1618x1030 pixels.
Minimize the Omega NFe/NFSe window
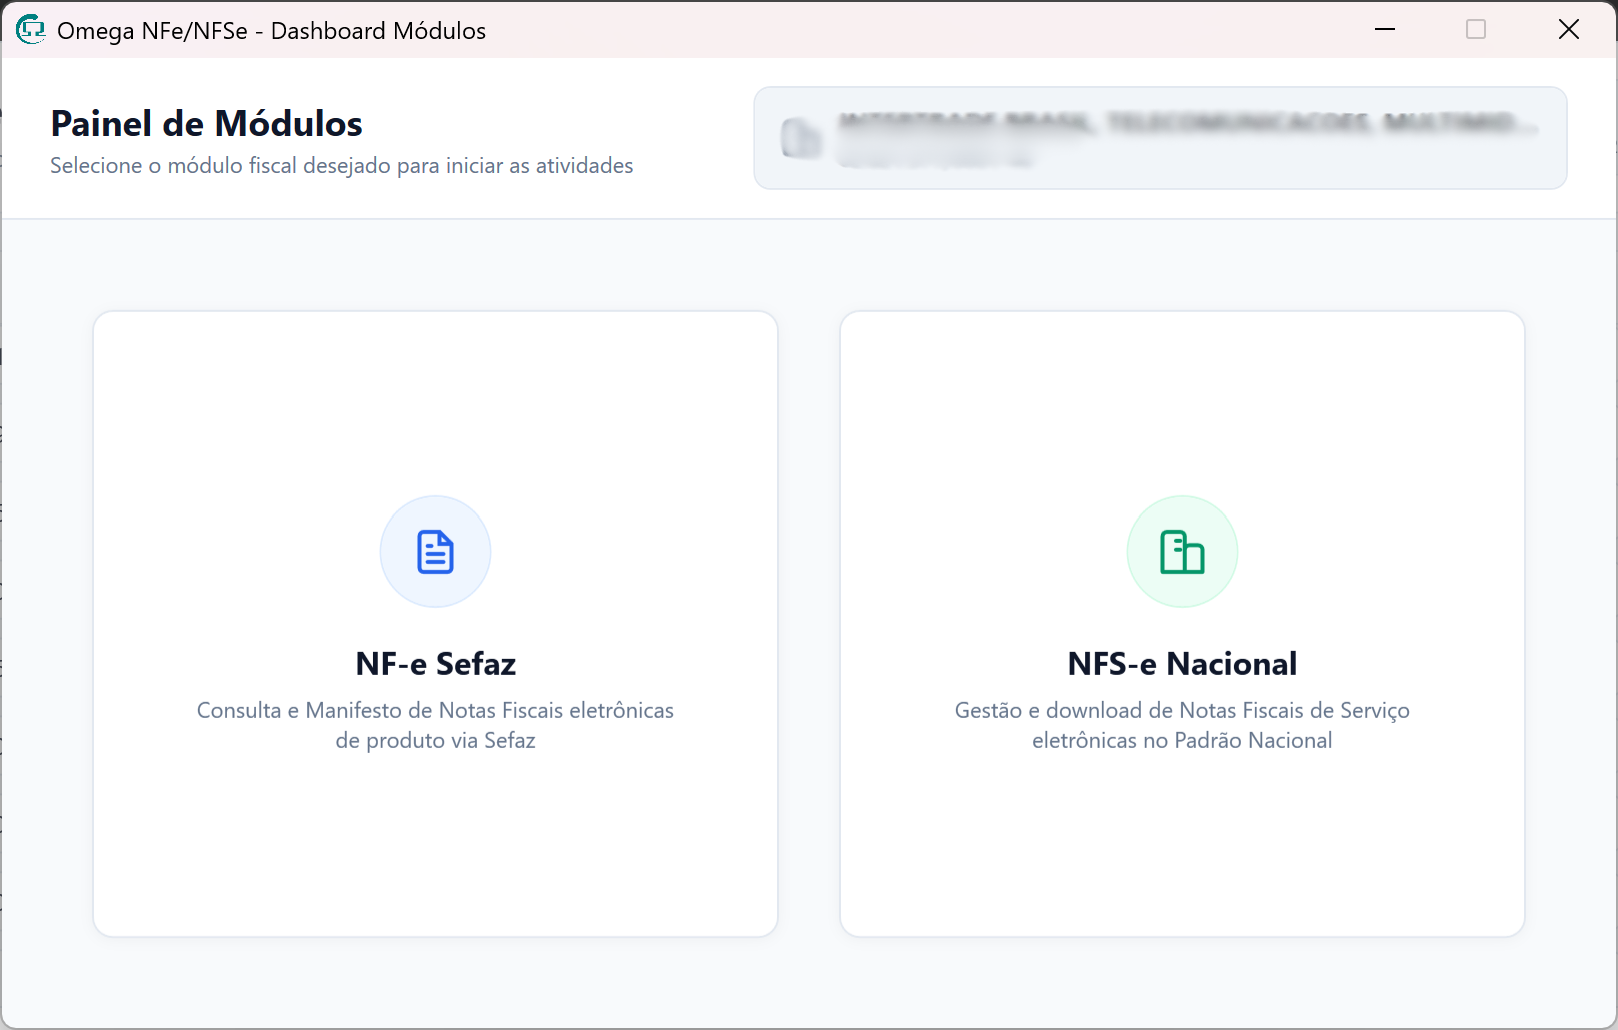coord(1385,30)
